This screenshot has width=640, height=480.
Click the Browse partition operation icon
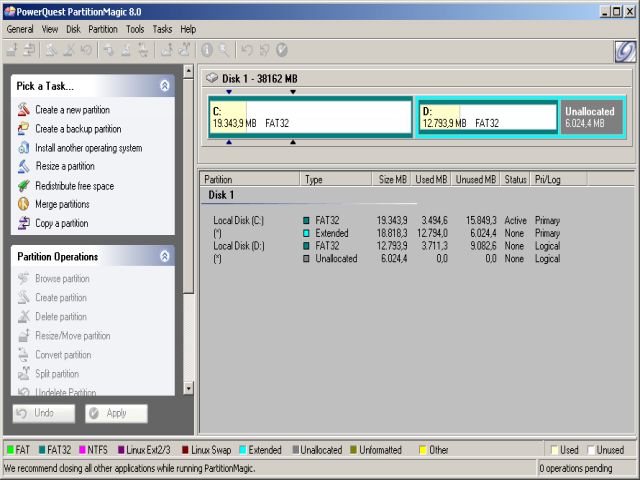[x=24, y=278]
